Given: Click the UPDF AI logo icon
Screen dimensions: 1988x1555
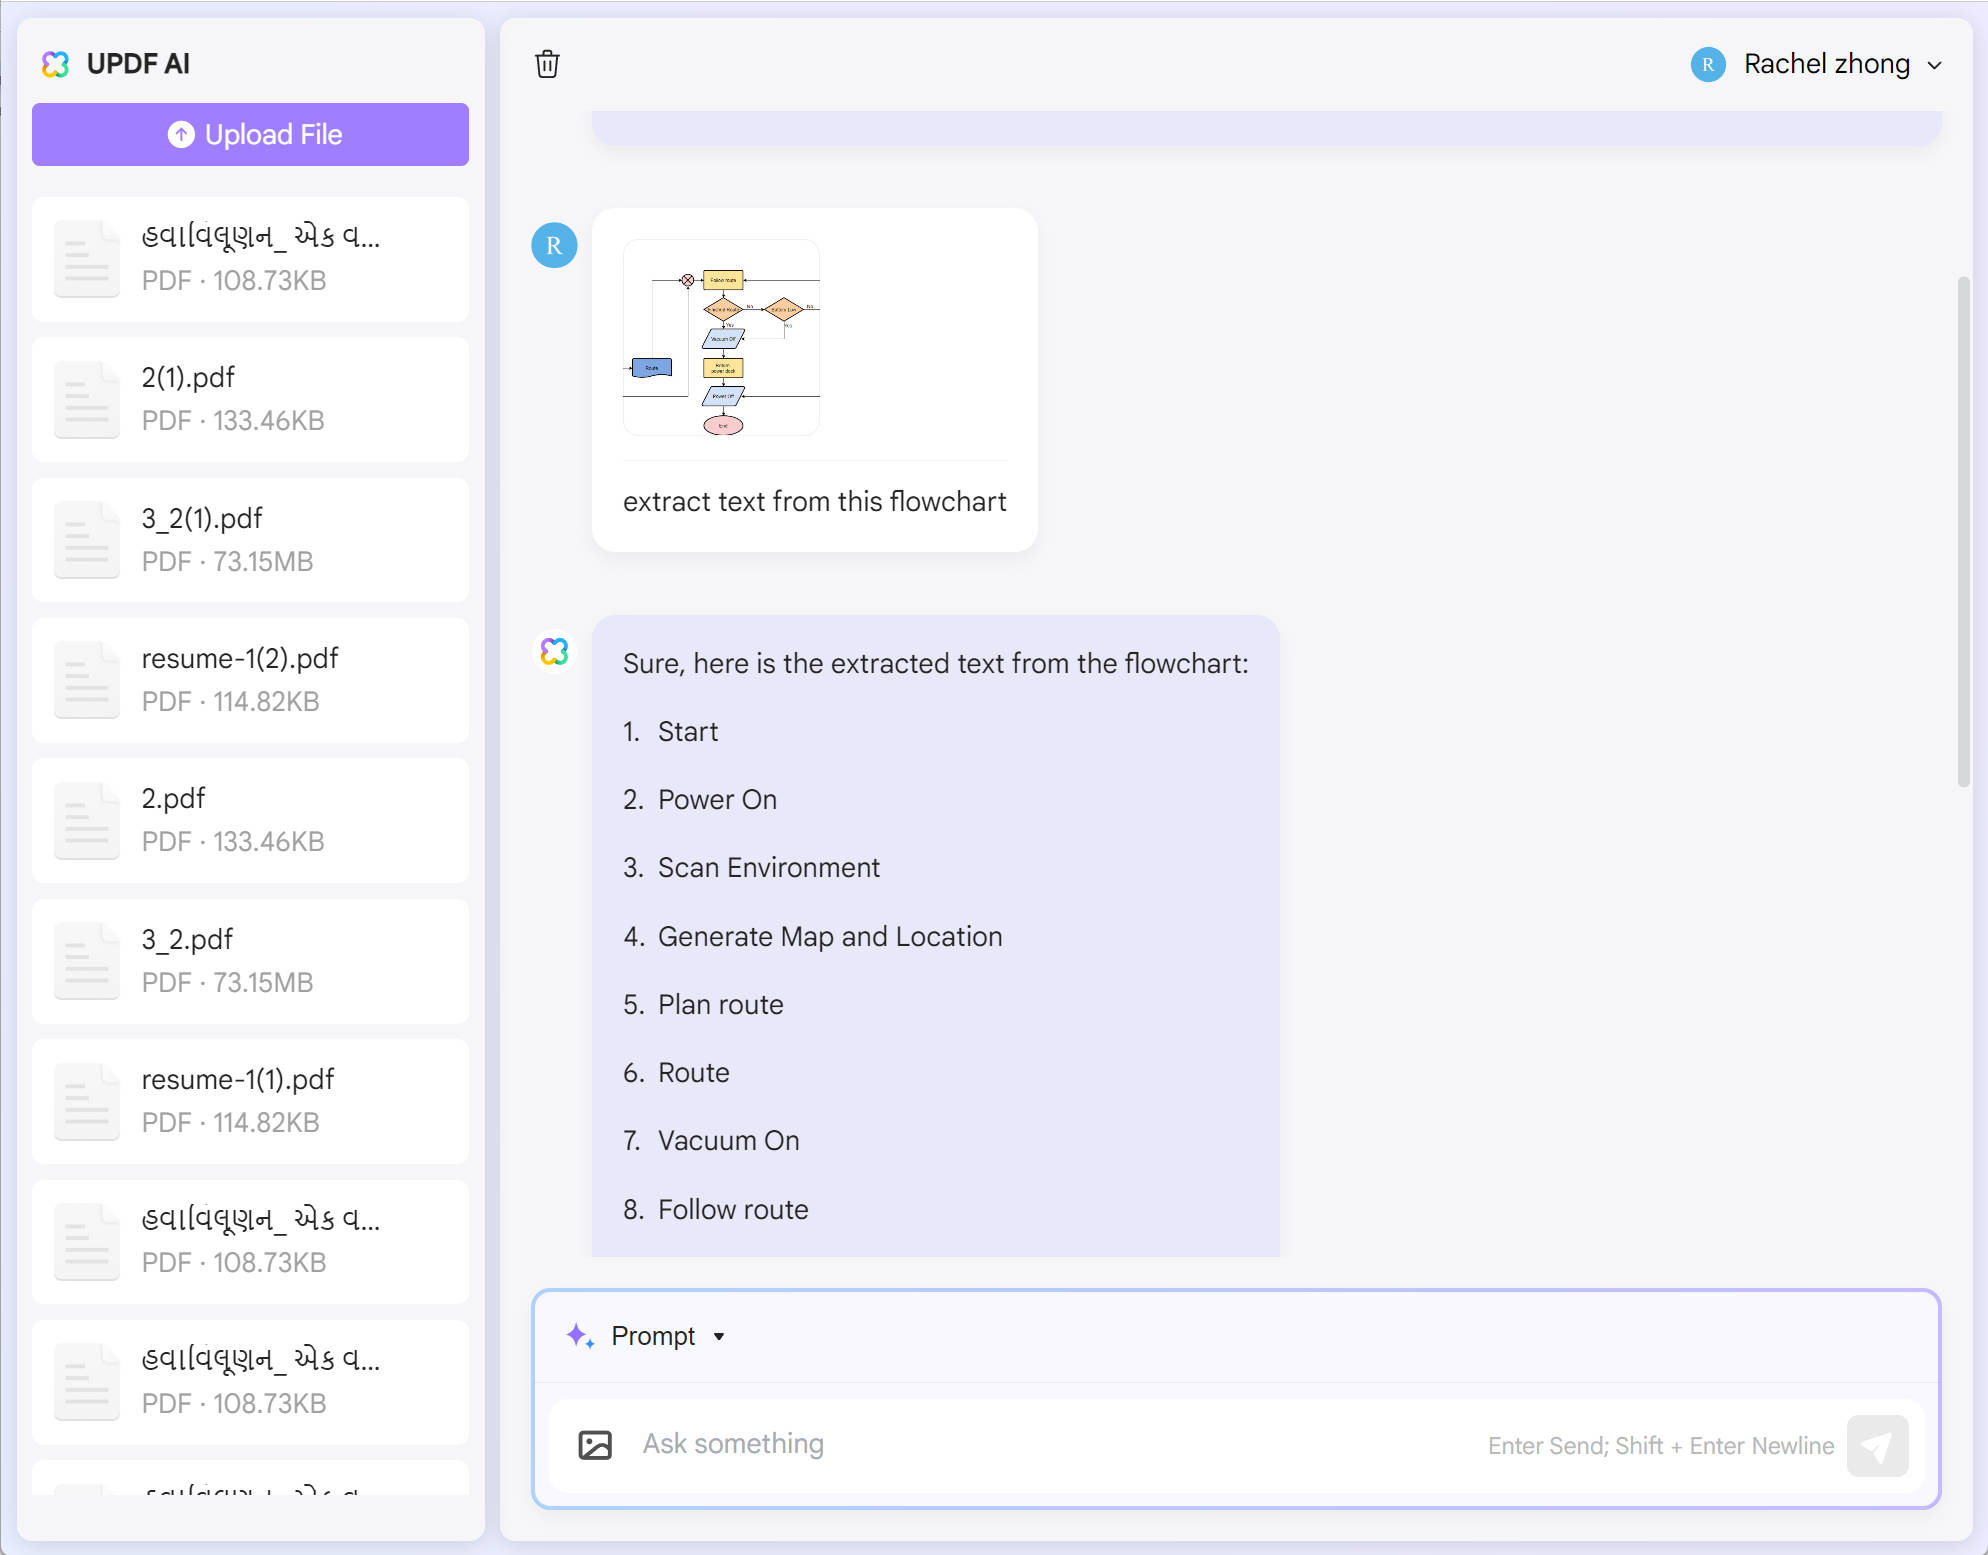Looking at the screenshot, I should 55,64.
